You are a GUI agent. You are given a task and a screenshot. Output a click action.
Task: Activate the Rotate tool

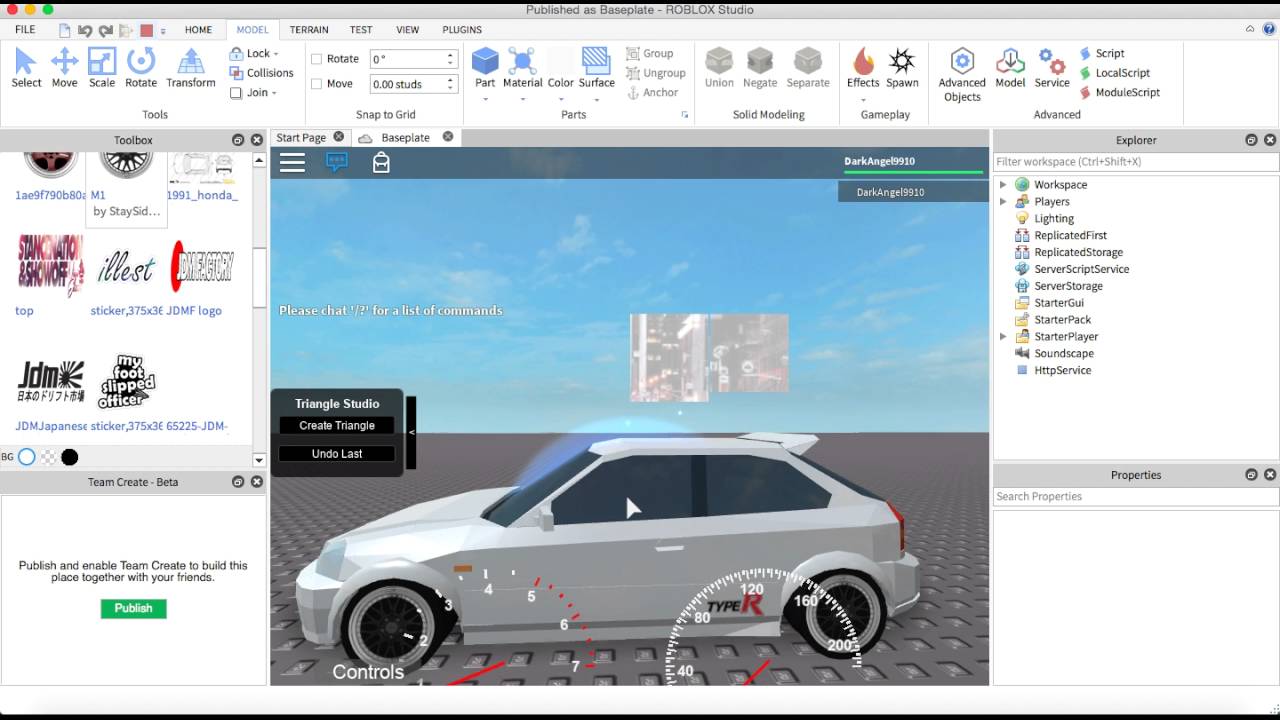[x=141, y=69]
